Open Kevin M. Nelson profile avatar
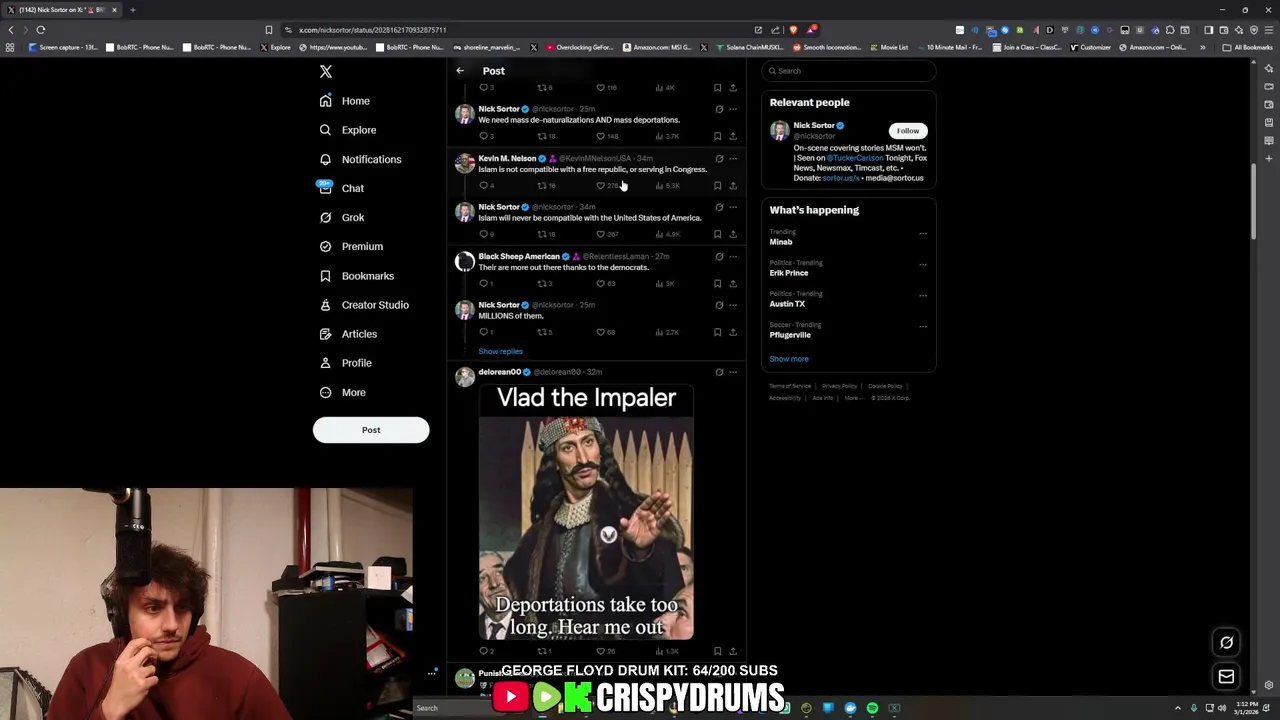Image resolution: width=1280 pixels, height=720 pixels. pyautogui.click(x=465, y=164)
